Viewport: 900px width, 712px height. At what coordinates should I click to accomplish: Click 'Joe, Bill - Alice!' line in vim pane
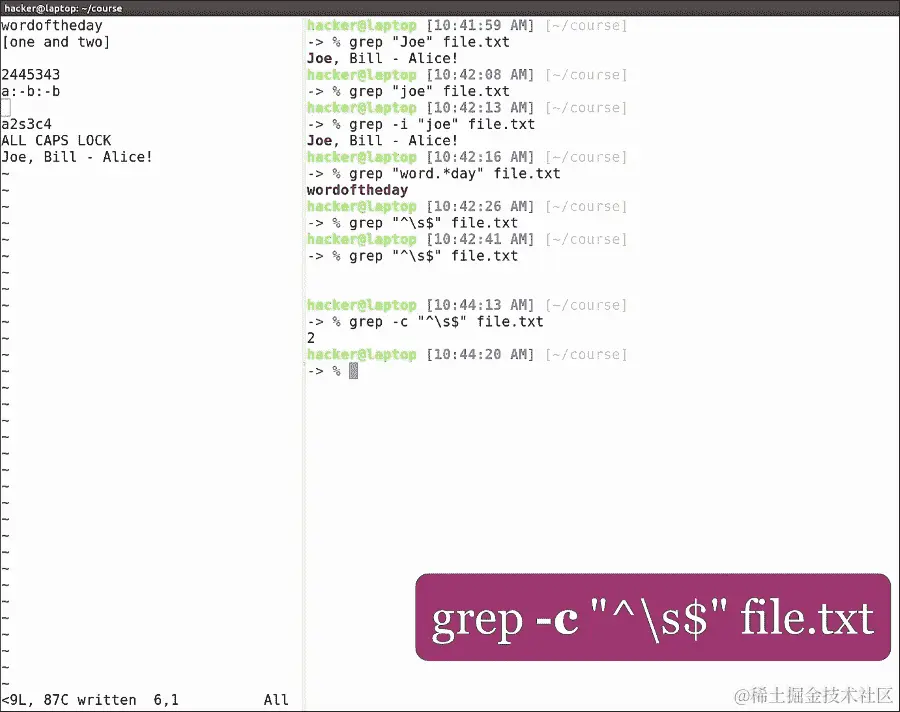pos(77,157)
